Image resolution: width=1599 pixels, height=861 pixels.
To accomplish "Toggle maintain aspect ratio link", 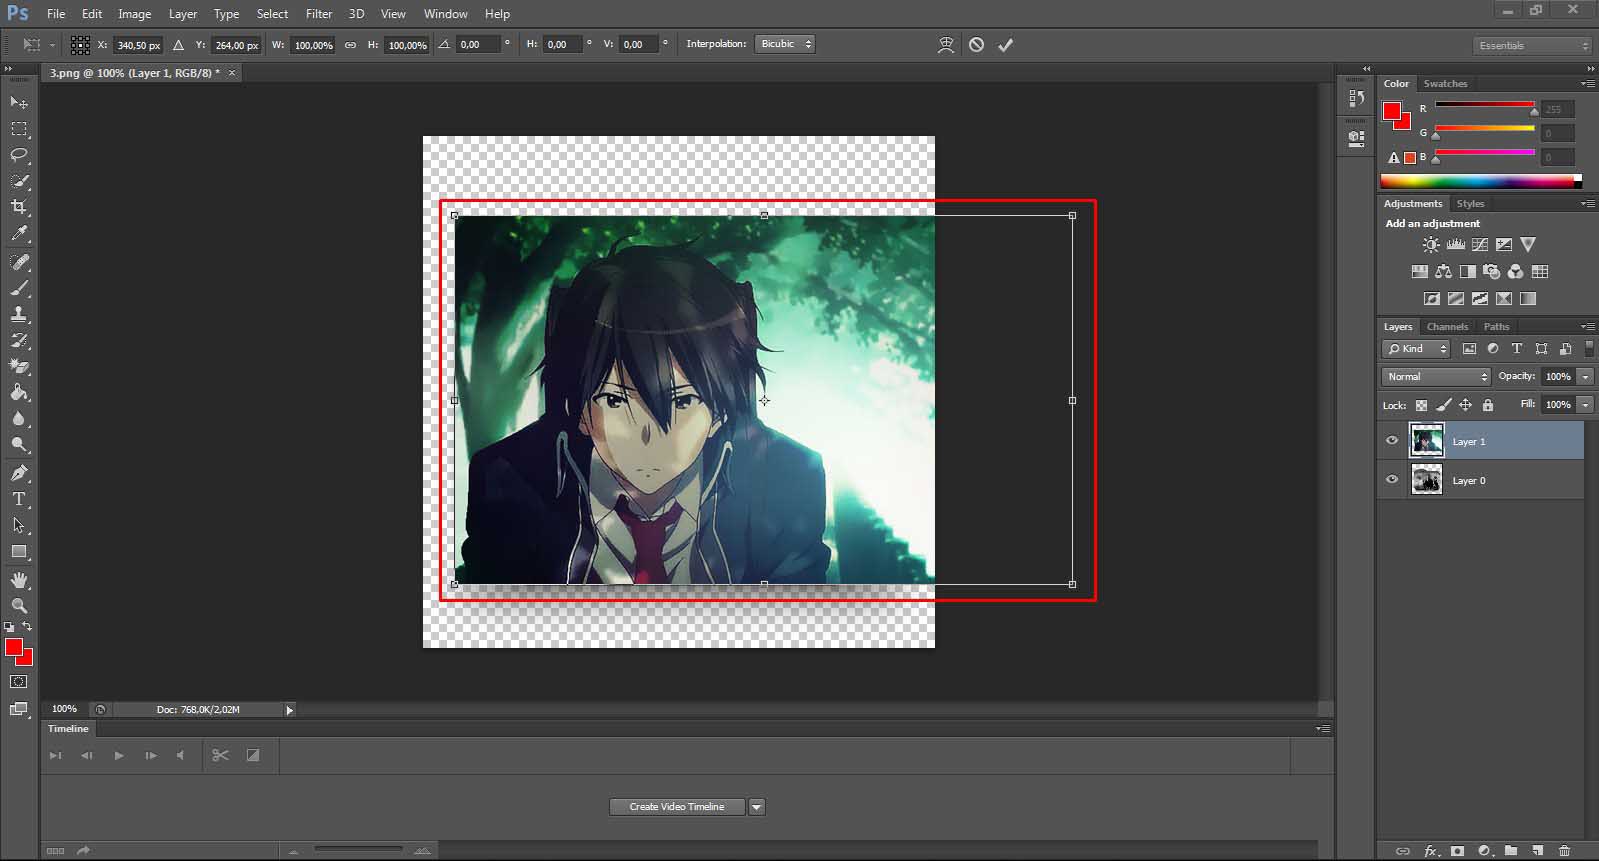I will [x=350, y=45].
